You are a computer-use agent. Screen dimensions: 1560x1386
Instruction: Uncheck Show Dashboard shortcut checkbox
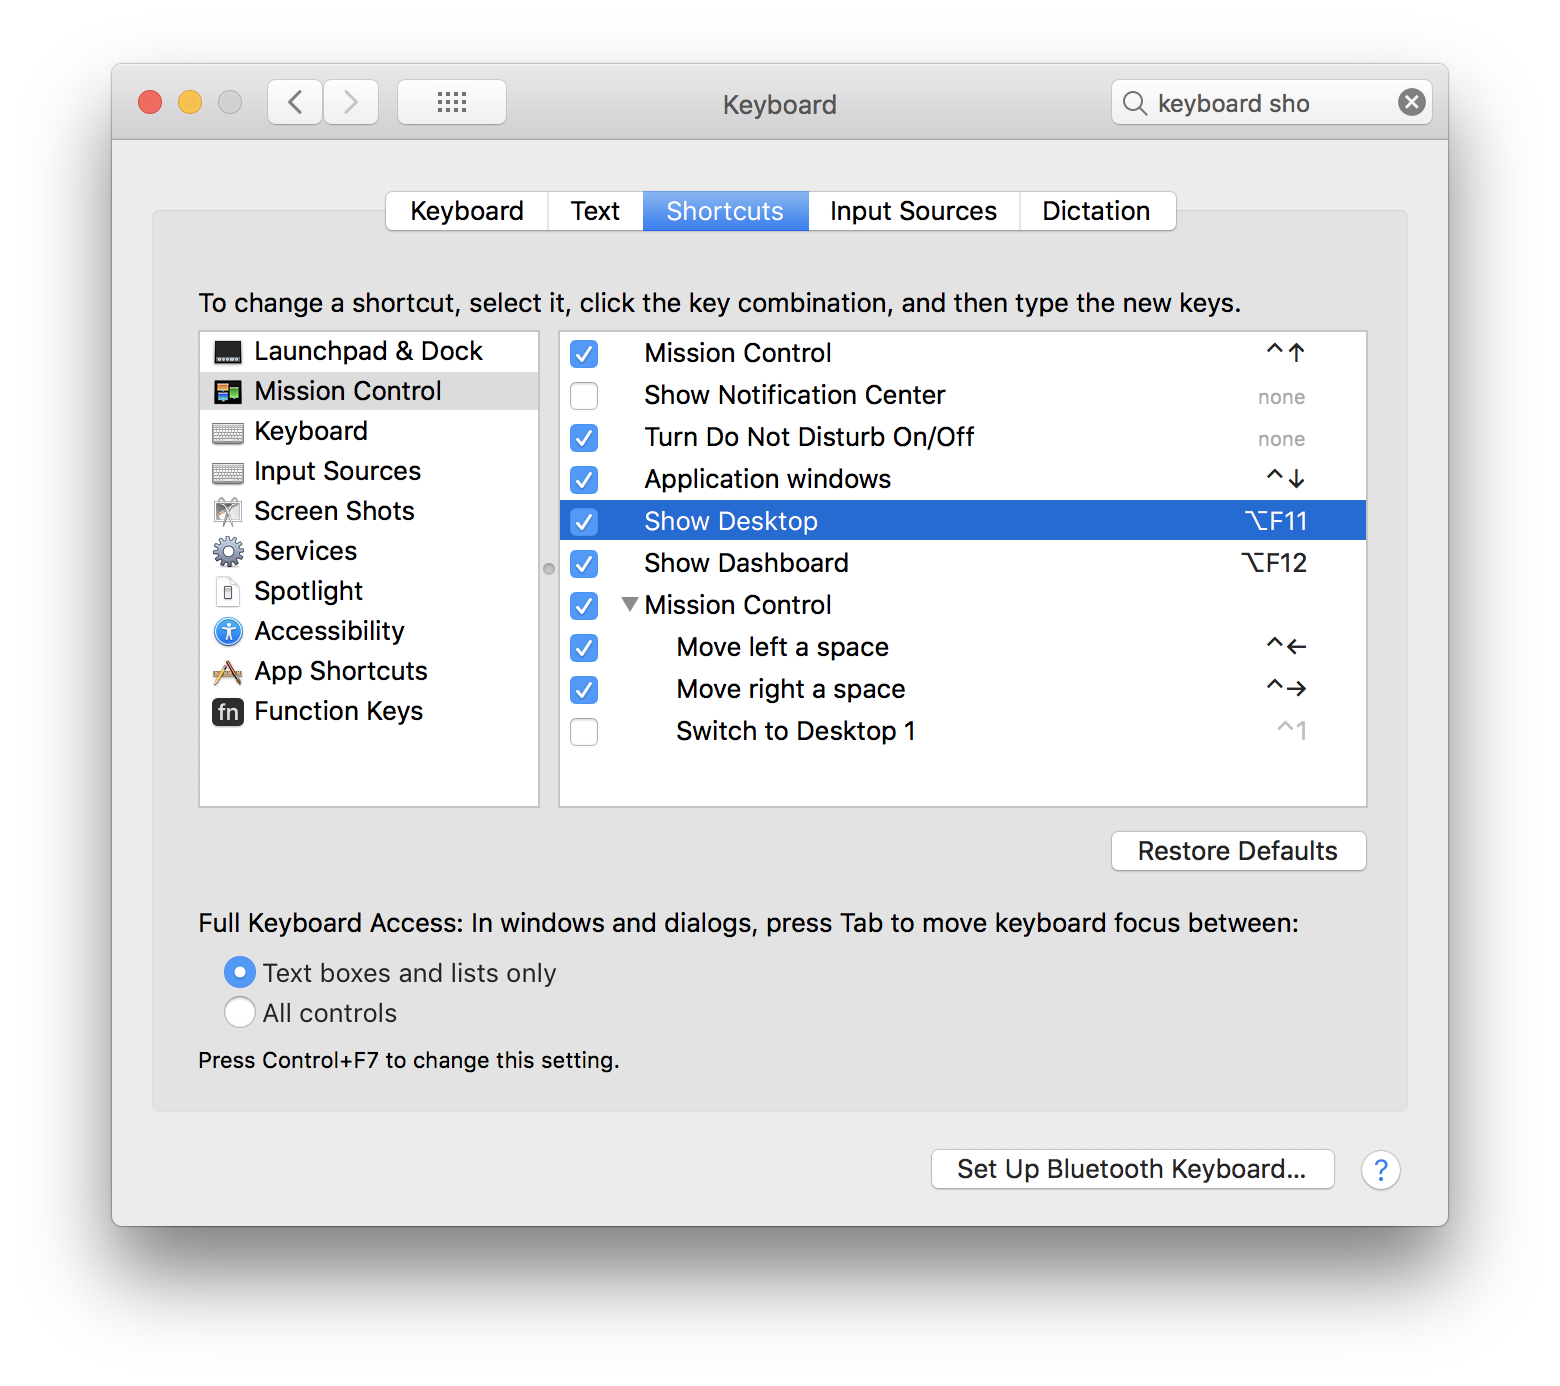[584, 564]
